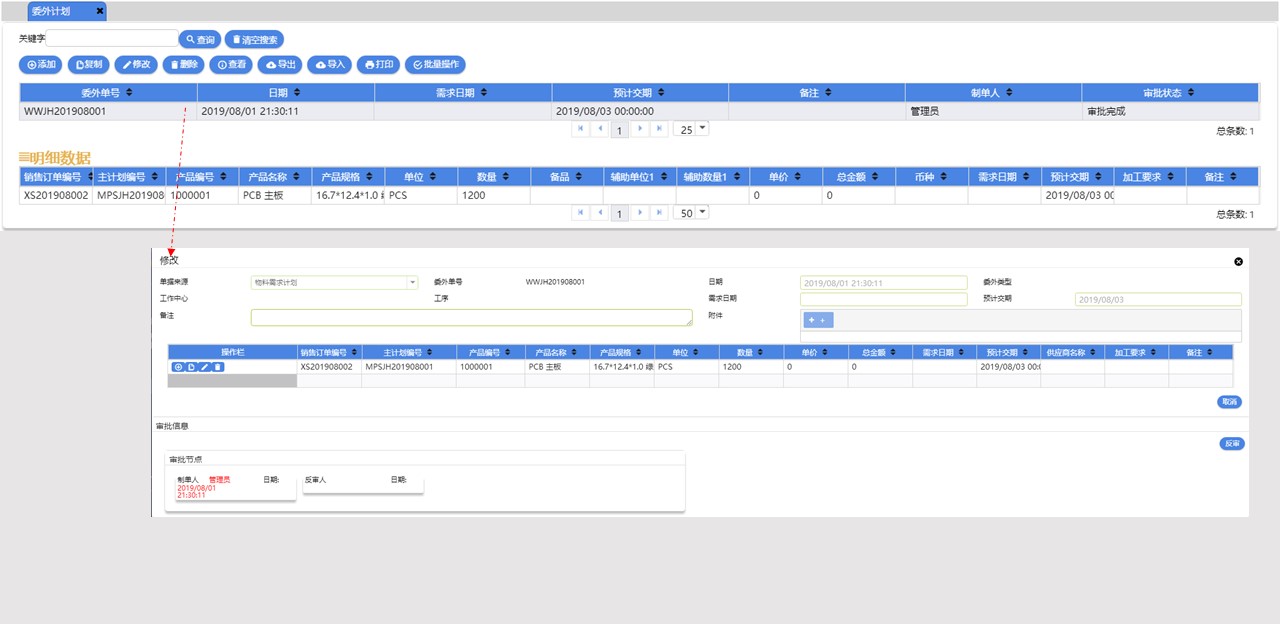Image resolution: width=1280 pixels, height=624 pixels.
Task: Click the 附件 add attachment plus button
Action: pyautogui.click(x=819, y=320)
